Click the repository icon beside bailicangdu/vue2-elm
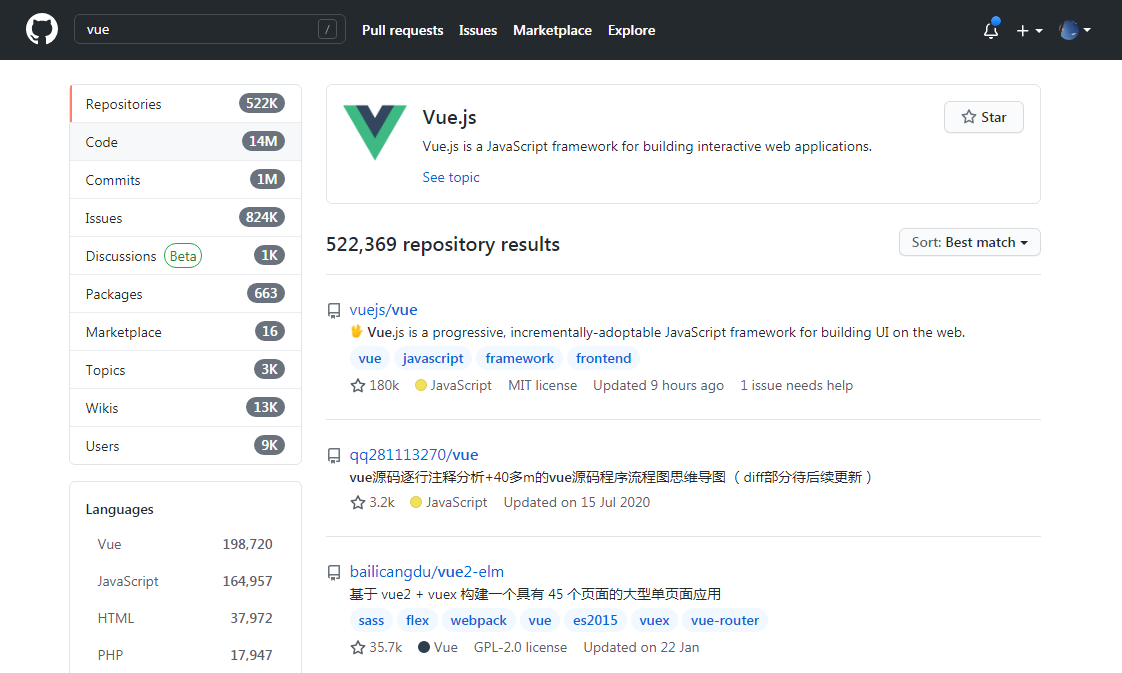The width and height of the screenshot is (1122, 673). (x=334, y=572)
